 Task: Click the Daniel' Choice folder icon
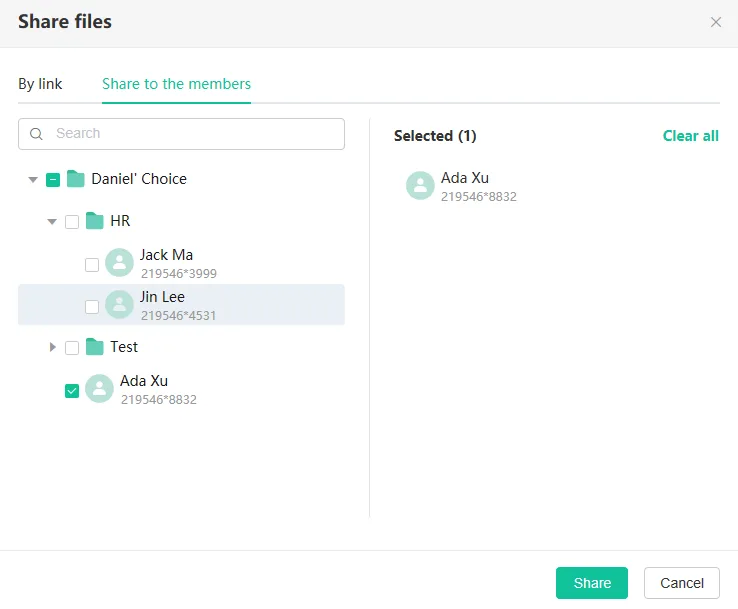pos(76,179)
